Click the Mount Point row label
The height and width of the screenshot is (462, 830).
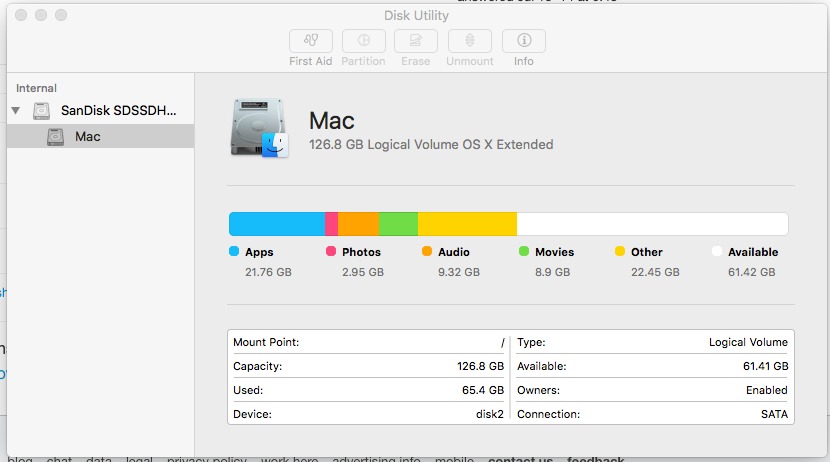(266, 342)
